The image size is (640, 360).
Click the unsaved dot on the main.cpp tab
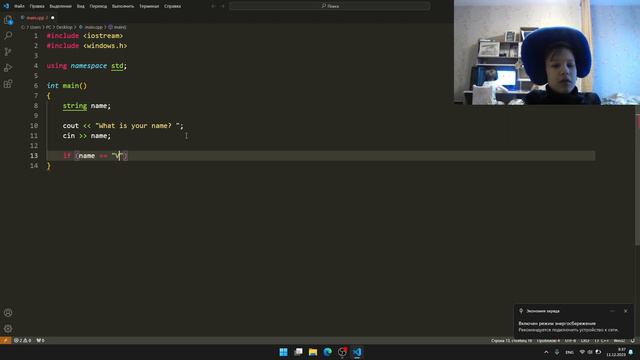click(53, 18)
